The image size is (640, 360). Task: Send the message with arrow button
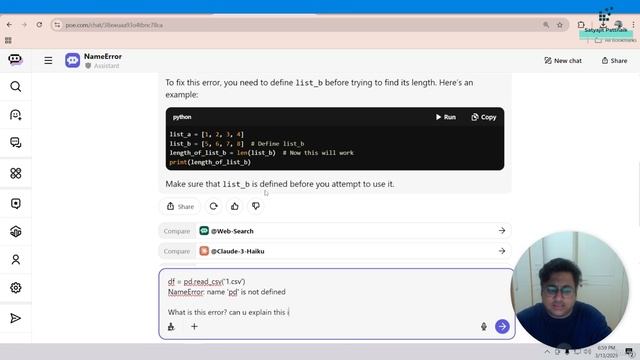502,327
